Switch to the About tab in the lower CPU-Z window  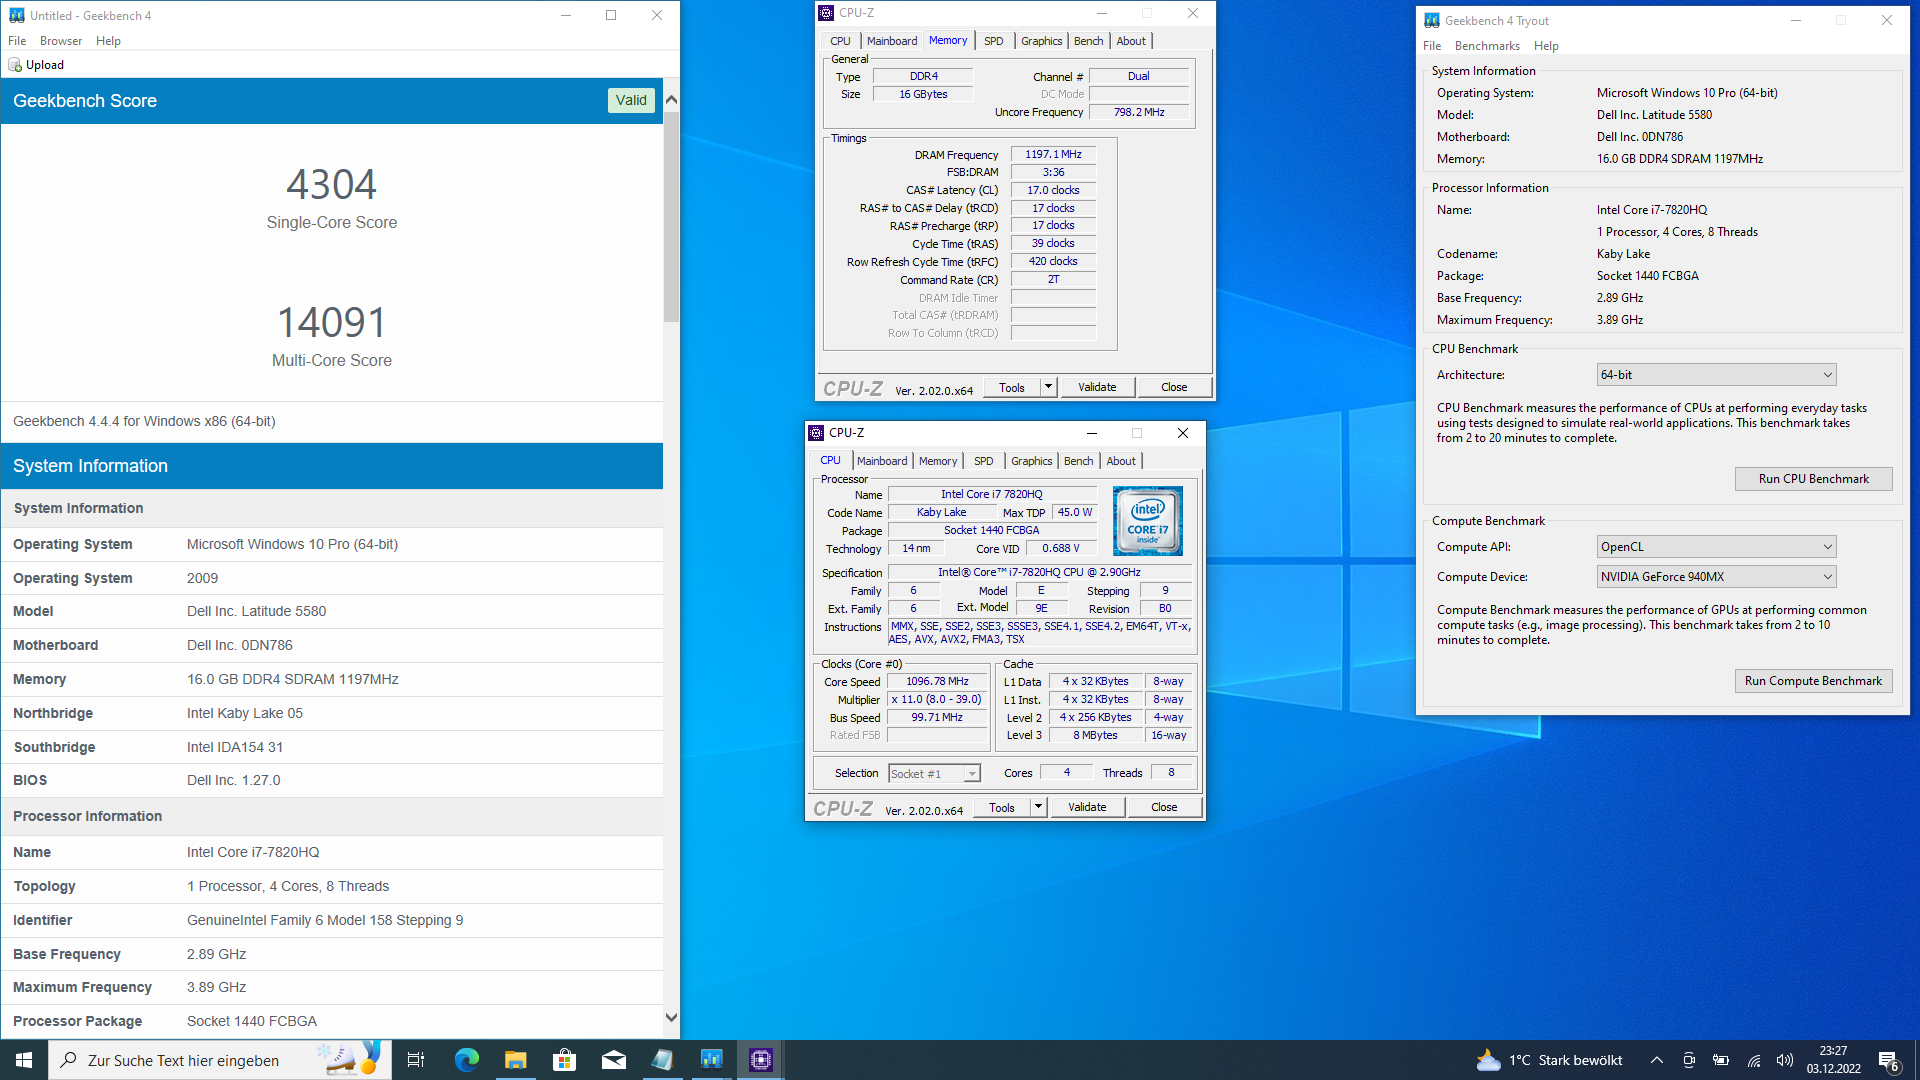1121,461
